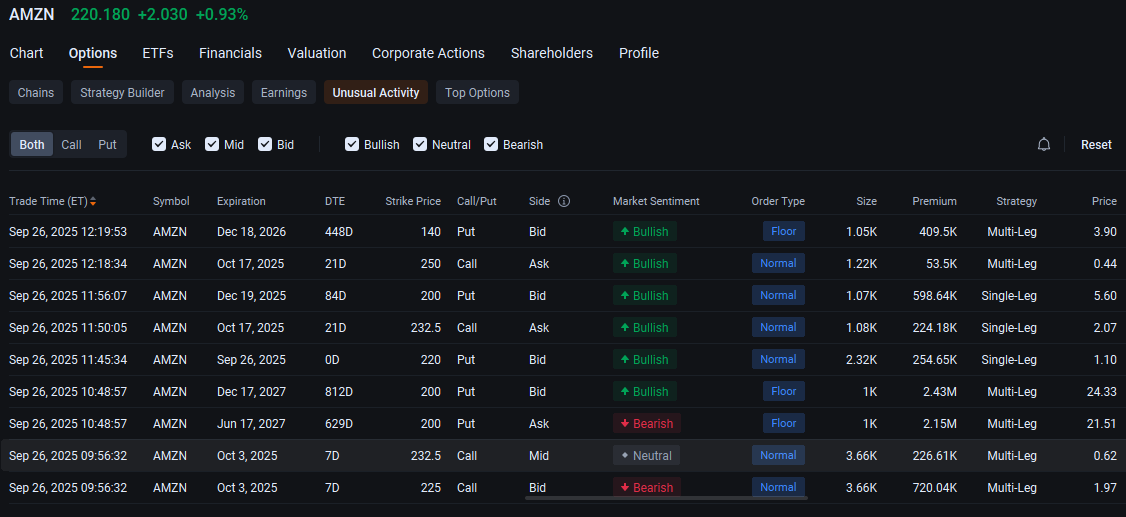
Task: Click the 2.43M premium value
Action: 940,391
